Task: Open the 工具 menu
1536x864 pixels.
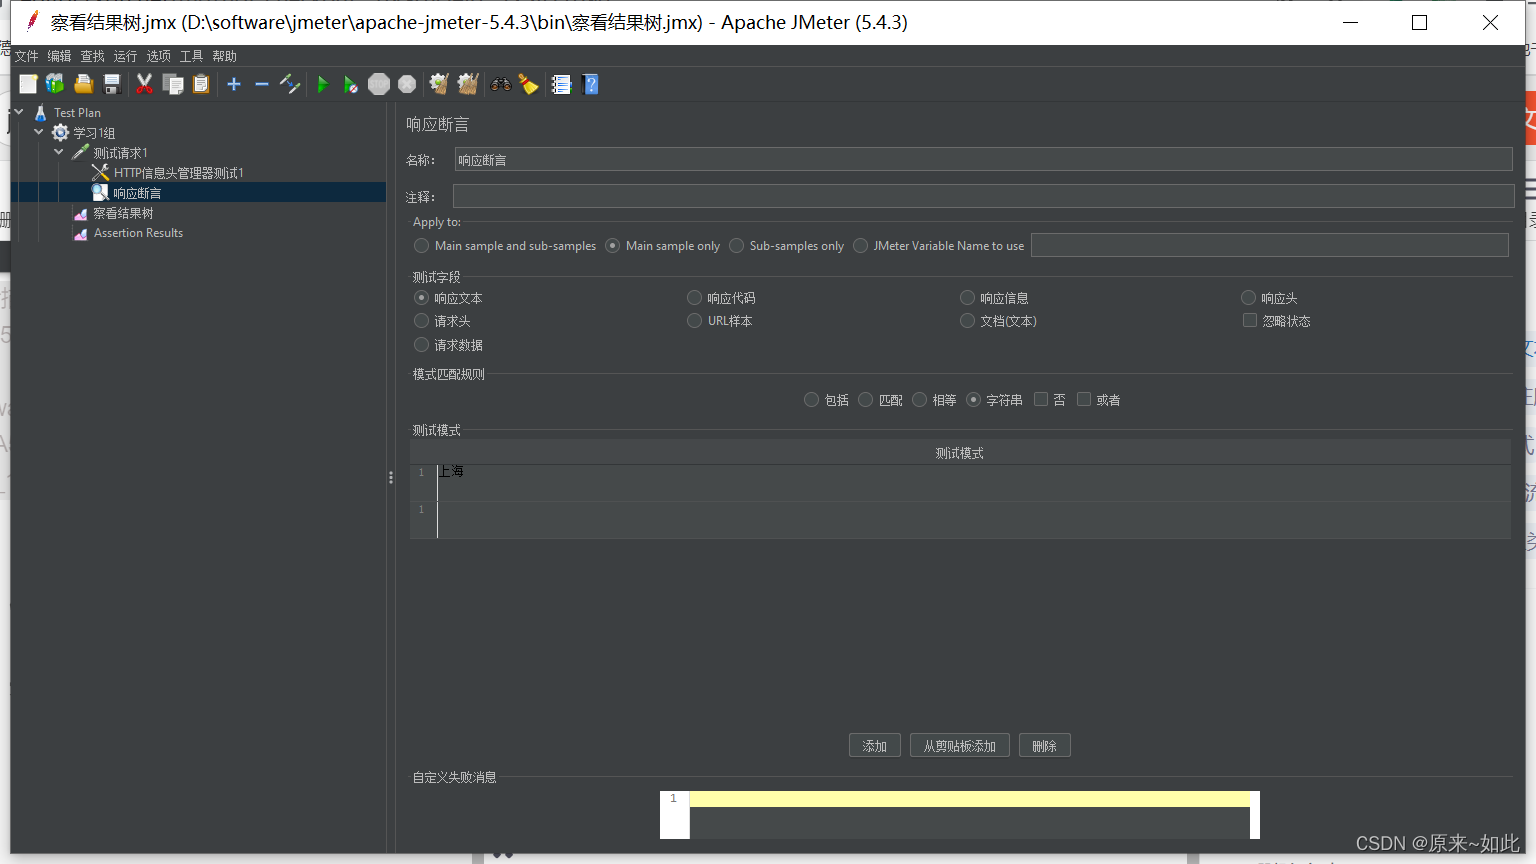Action: point(191,56)
